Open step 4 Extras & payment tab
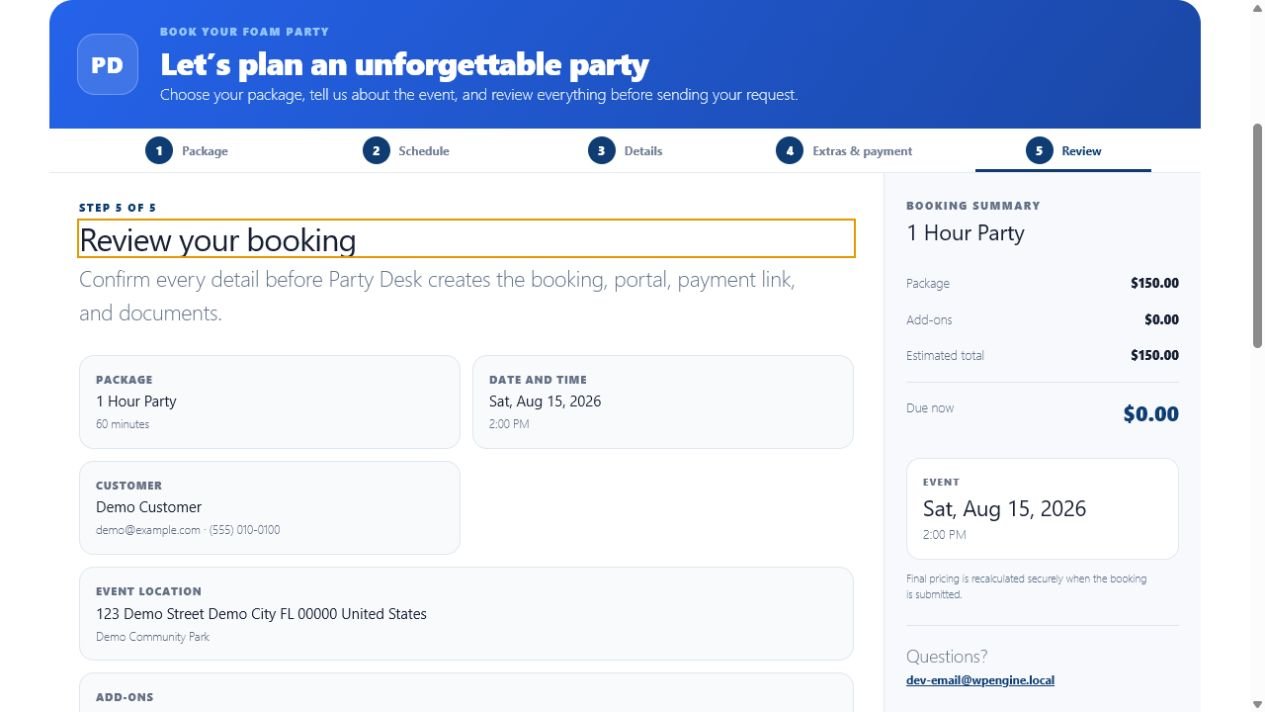The width and height of the screenshot is (1265, 712). click(x=844, y=151)
